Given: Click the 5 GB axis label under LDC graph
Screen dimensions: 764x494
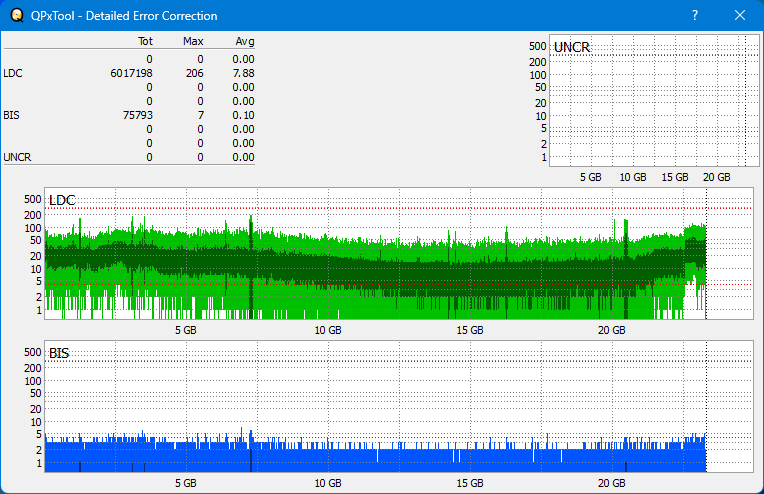Looking at the screenshot, I should pyautogui.click(x=186, y=330).
